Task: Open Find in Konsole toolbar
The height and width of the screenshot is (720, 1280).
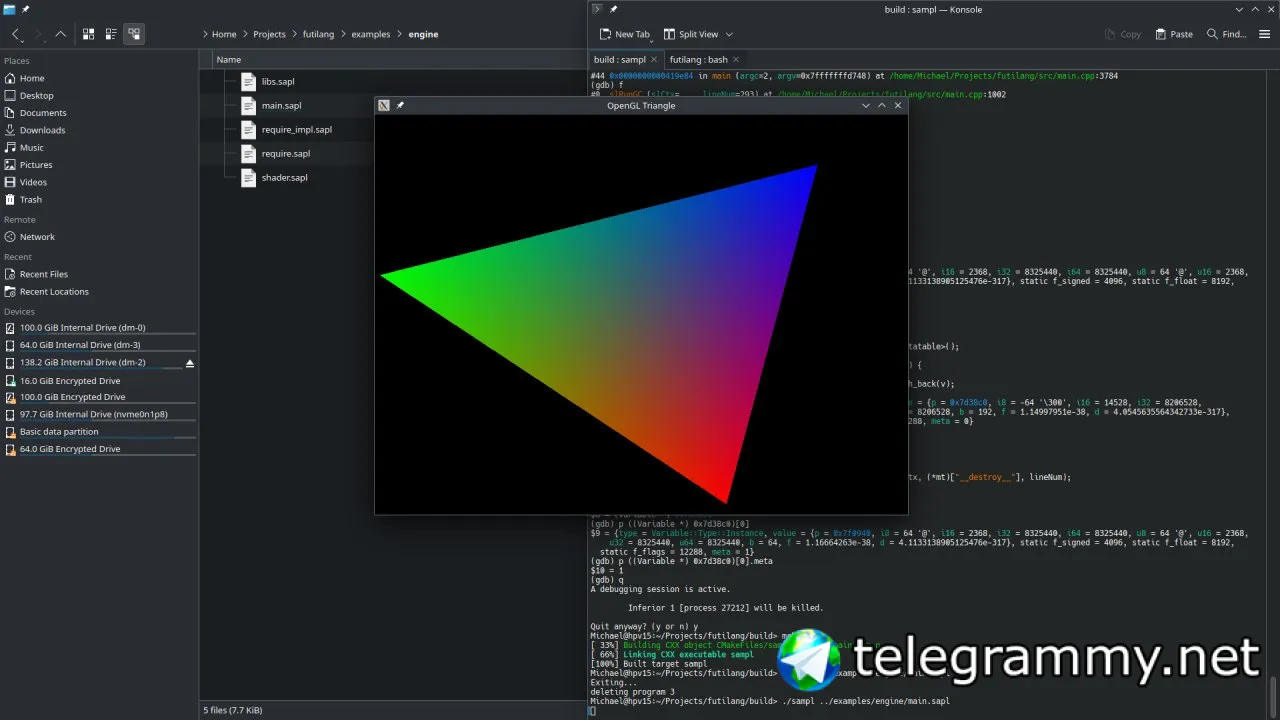Action: coord(1226,34)
